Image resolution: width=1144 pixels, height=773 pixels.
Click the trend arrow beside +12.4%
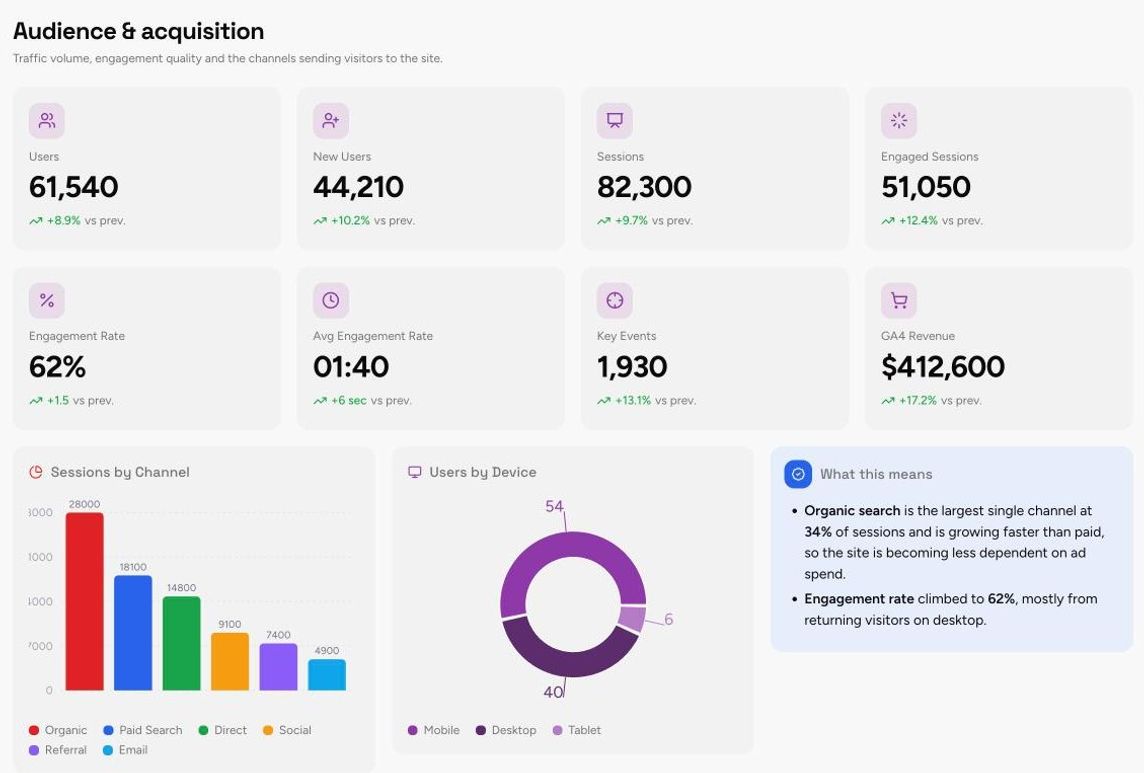tap(888, 220)
